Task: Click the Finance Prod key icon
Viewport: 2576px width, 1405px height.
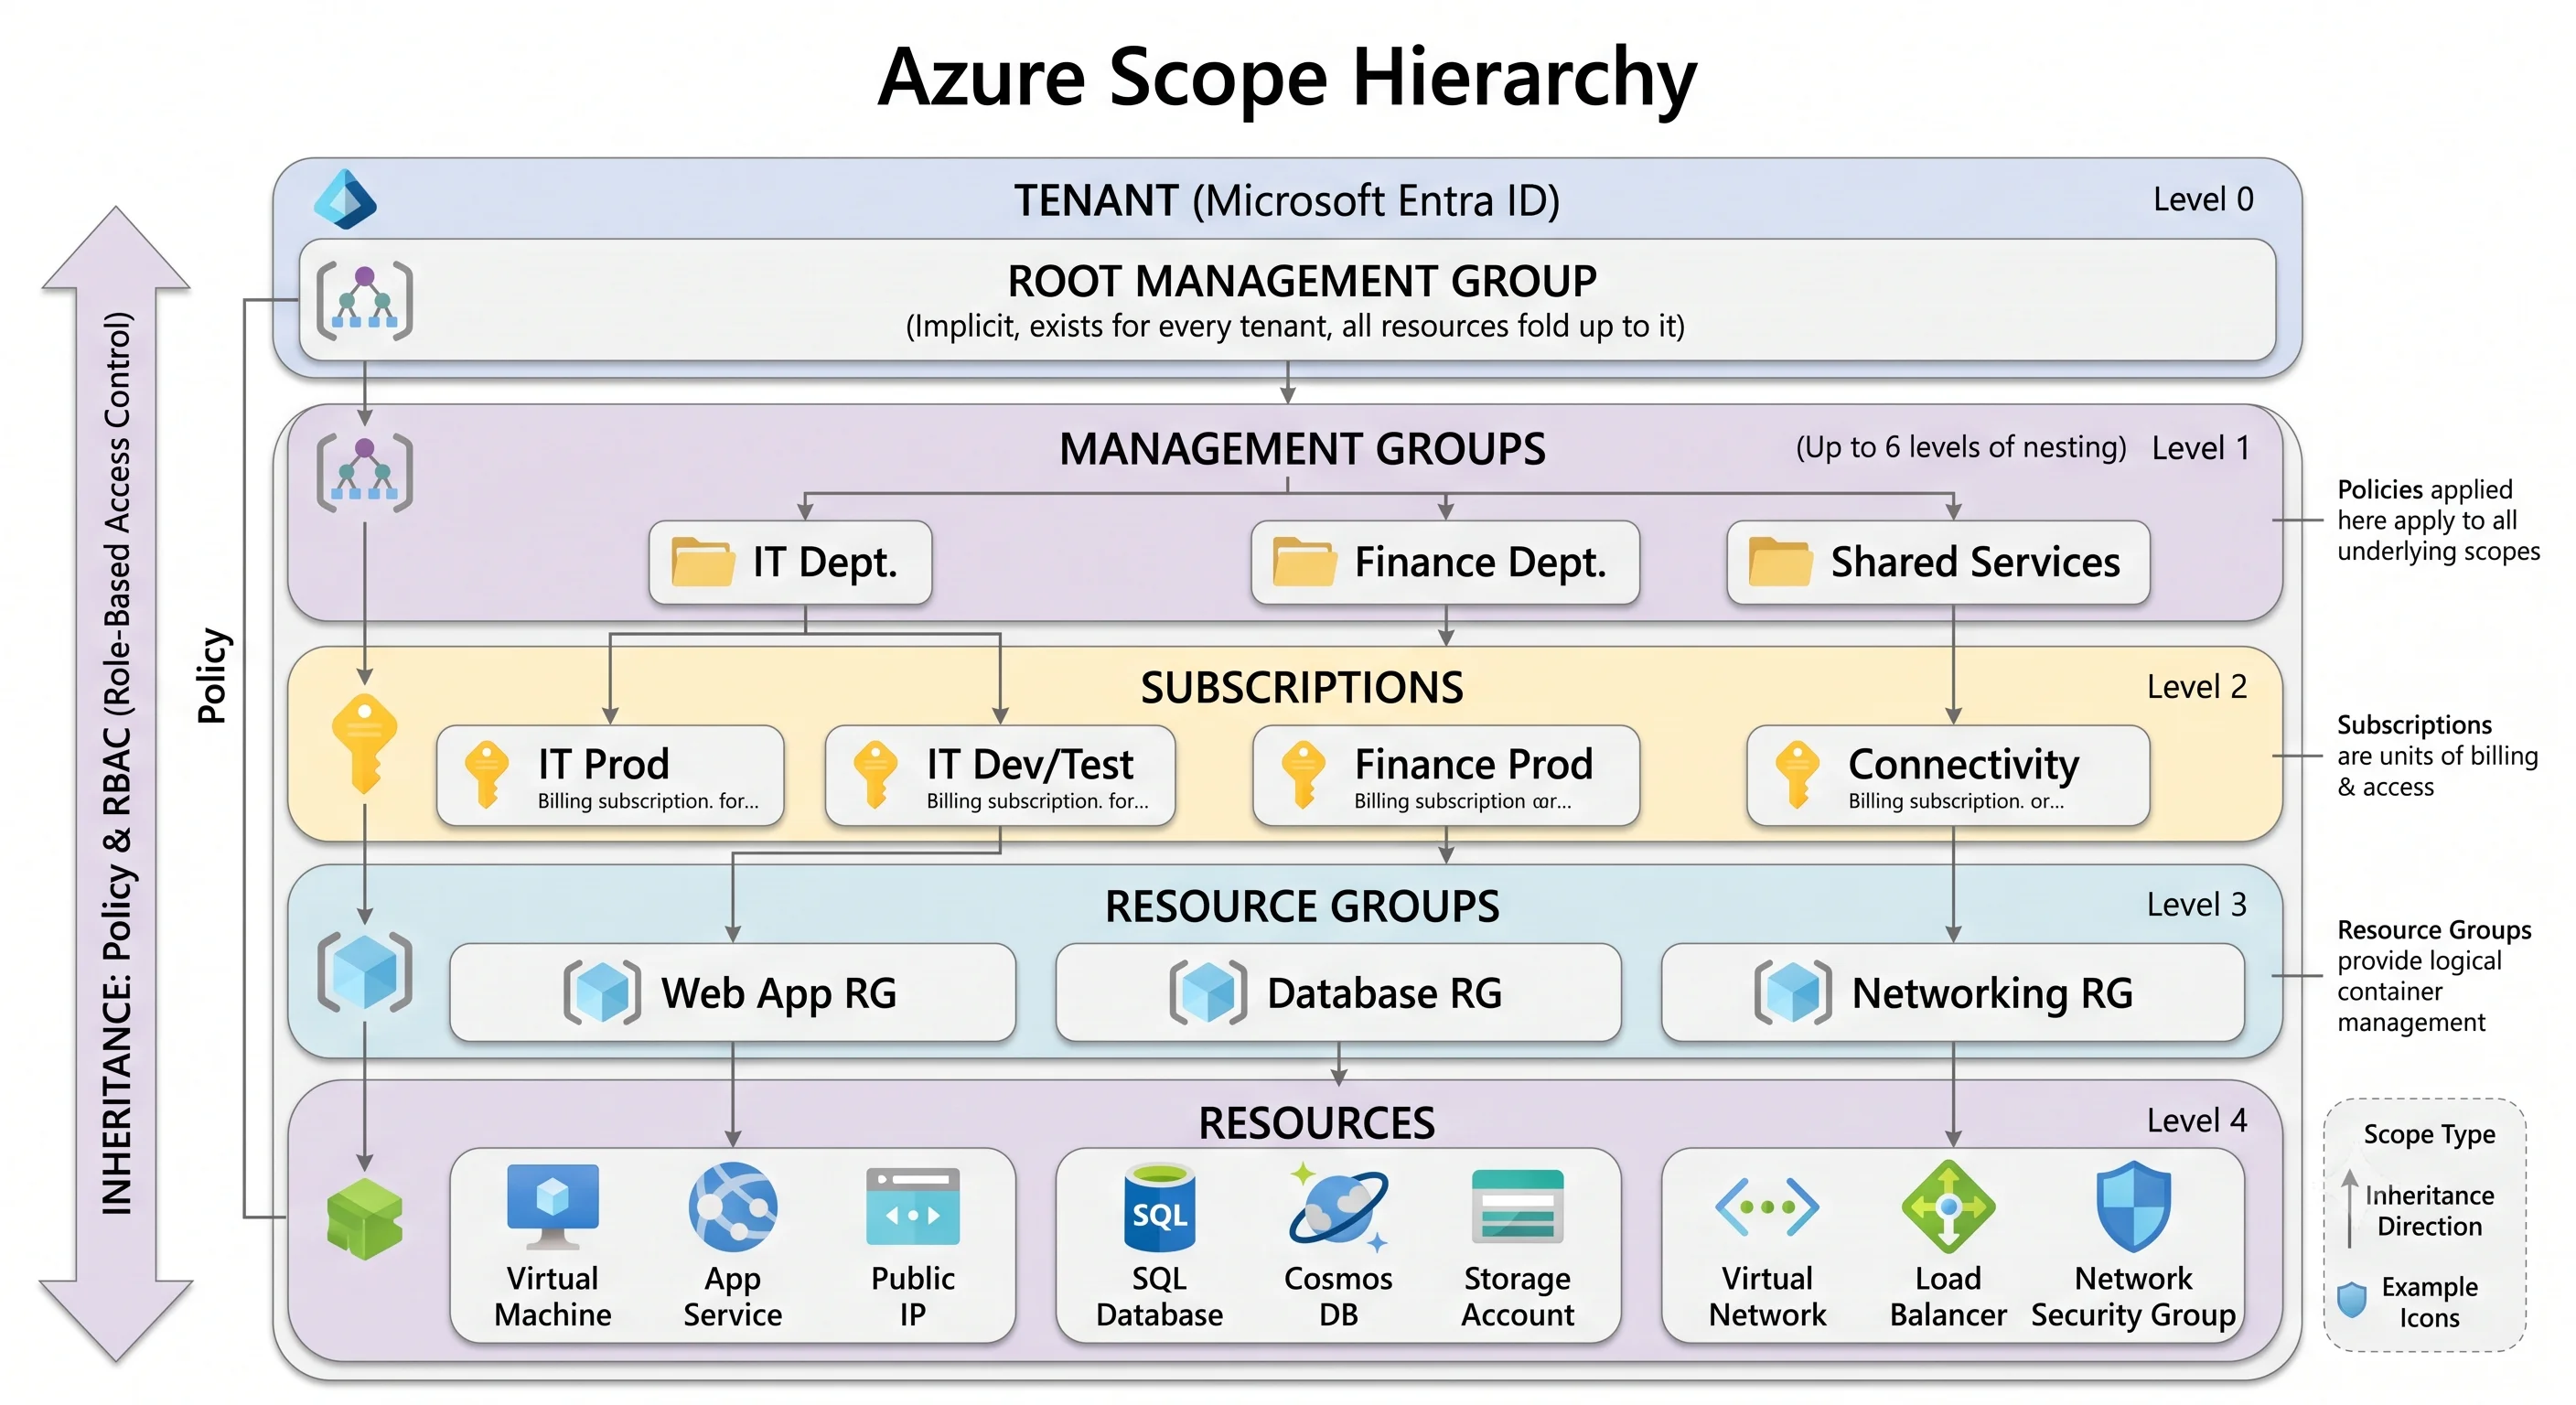Action: 1304,774
